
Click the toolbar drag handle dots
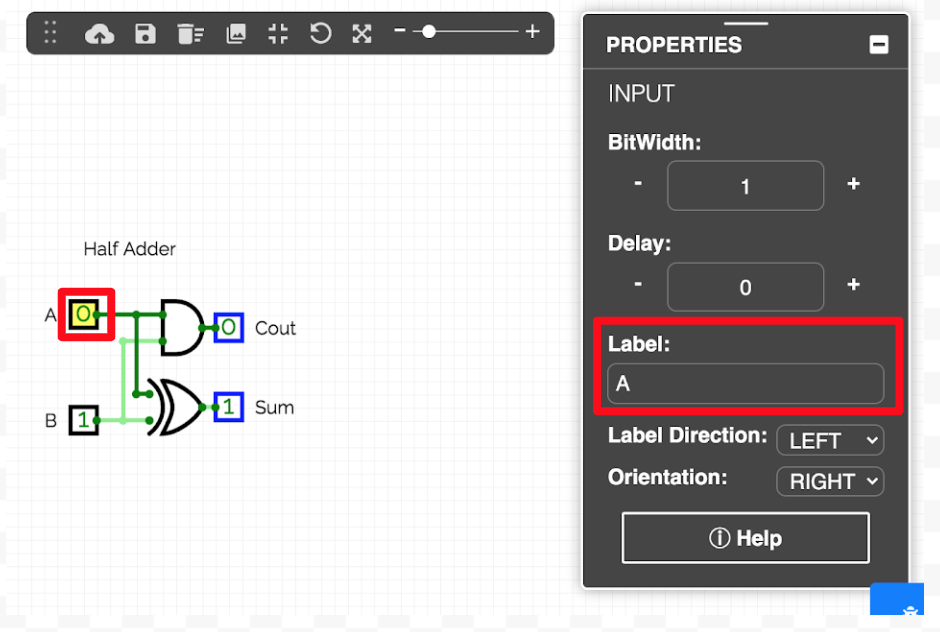(51, 34)
